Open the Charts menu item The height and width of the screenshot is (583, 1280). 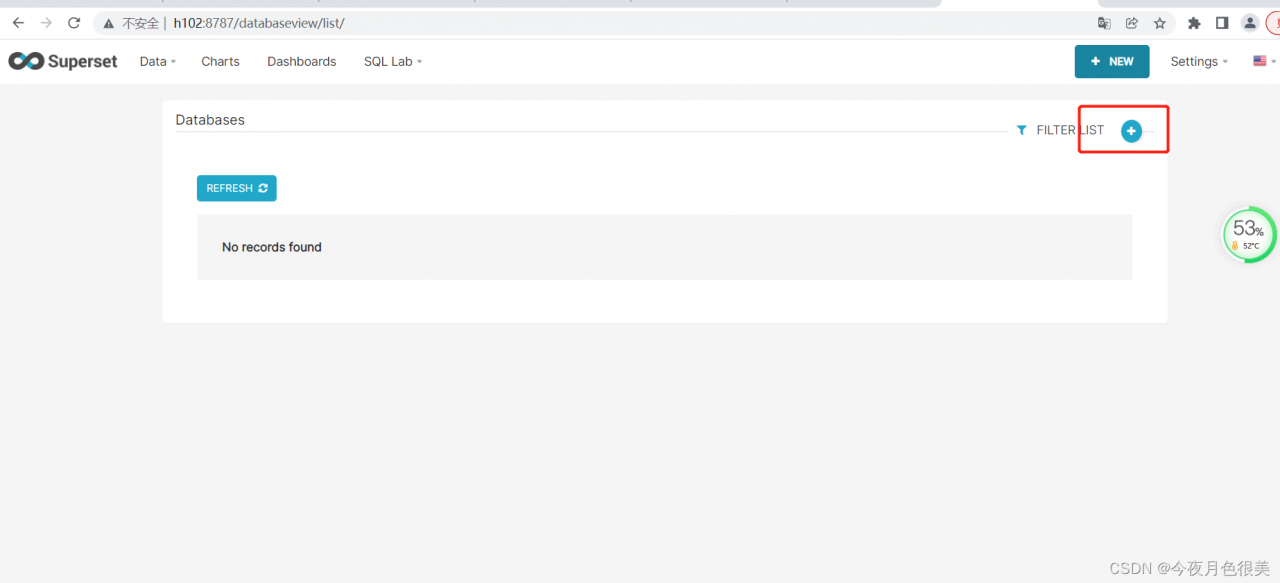220,61
